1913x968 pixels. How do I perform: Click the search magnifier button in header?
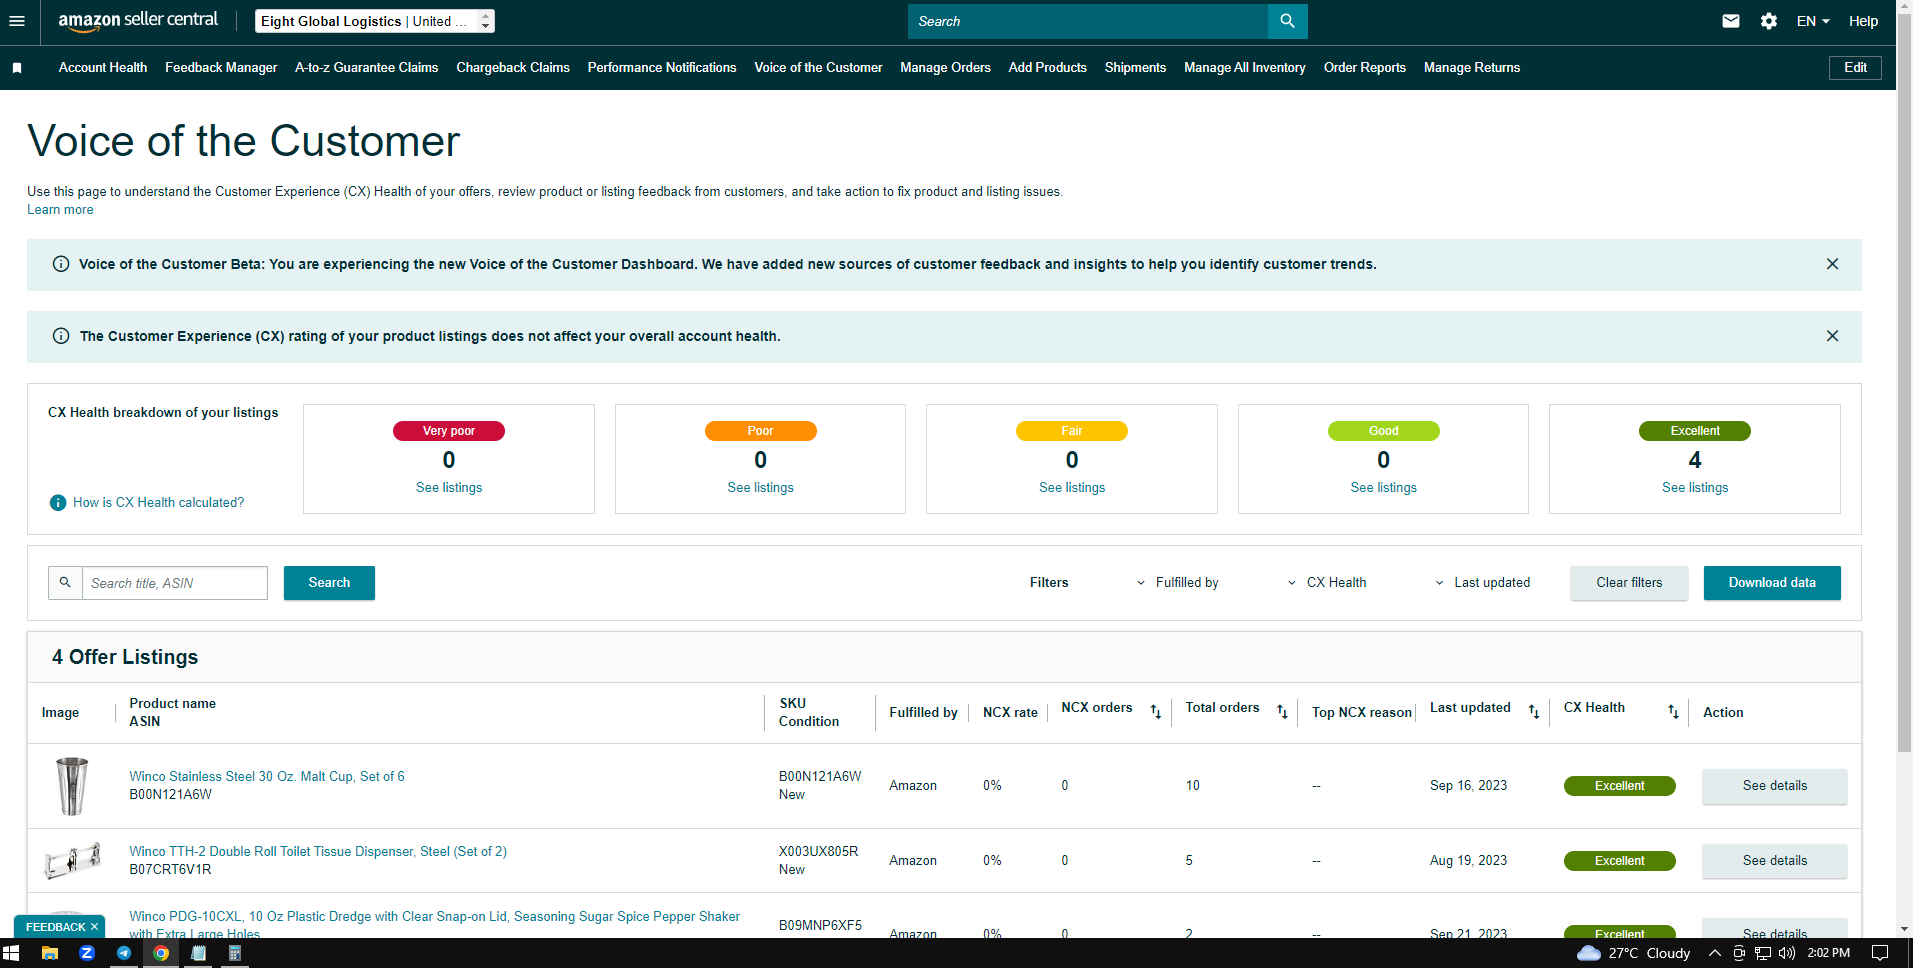pos(1287,21)
